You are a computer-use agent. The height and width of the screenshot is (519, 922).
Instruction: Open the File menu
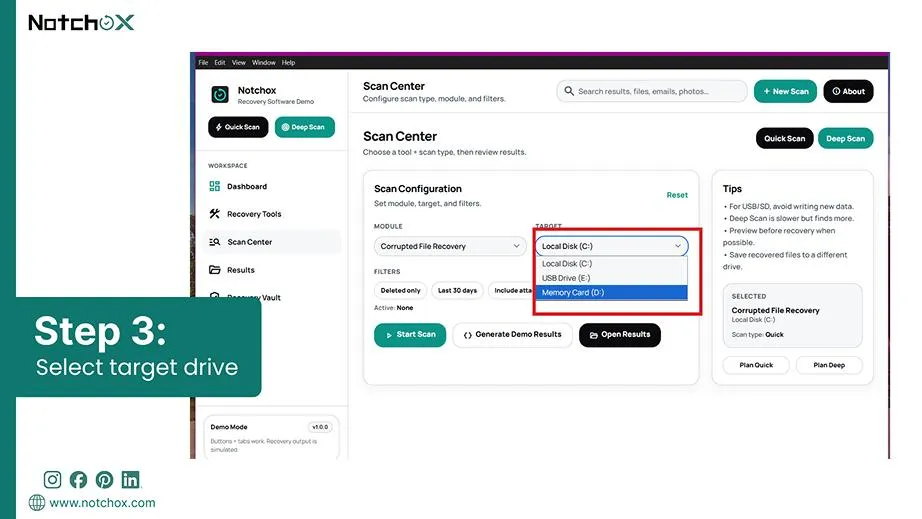coord(203,62)
